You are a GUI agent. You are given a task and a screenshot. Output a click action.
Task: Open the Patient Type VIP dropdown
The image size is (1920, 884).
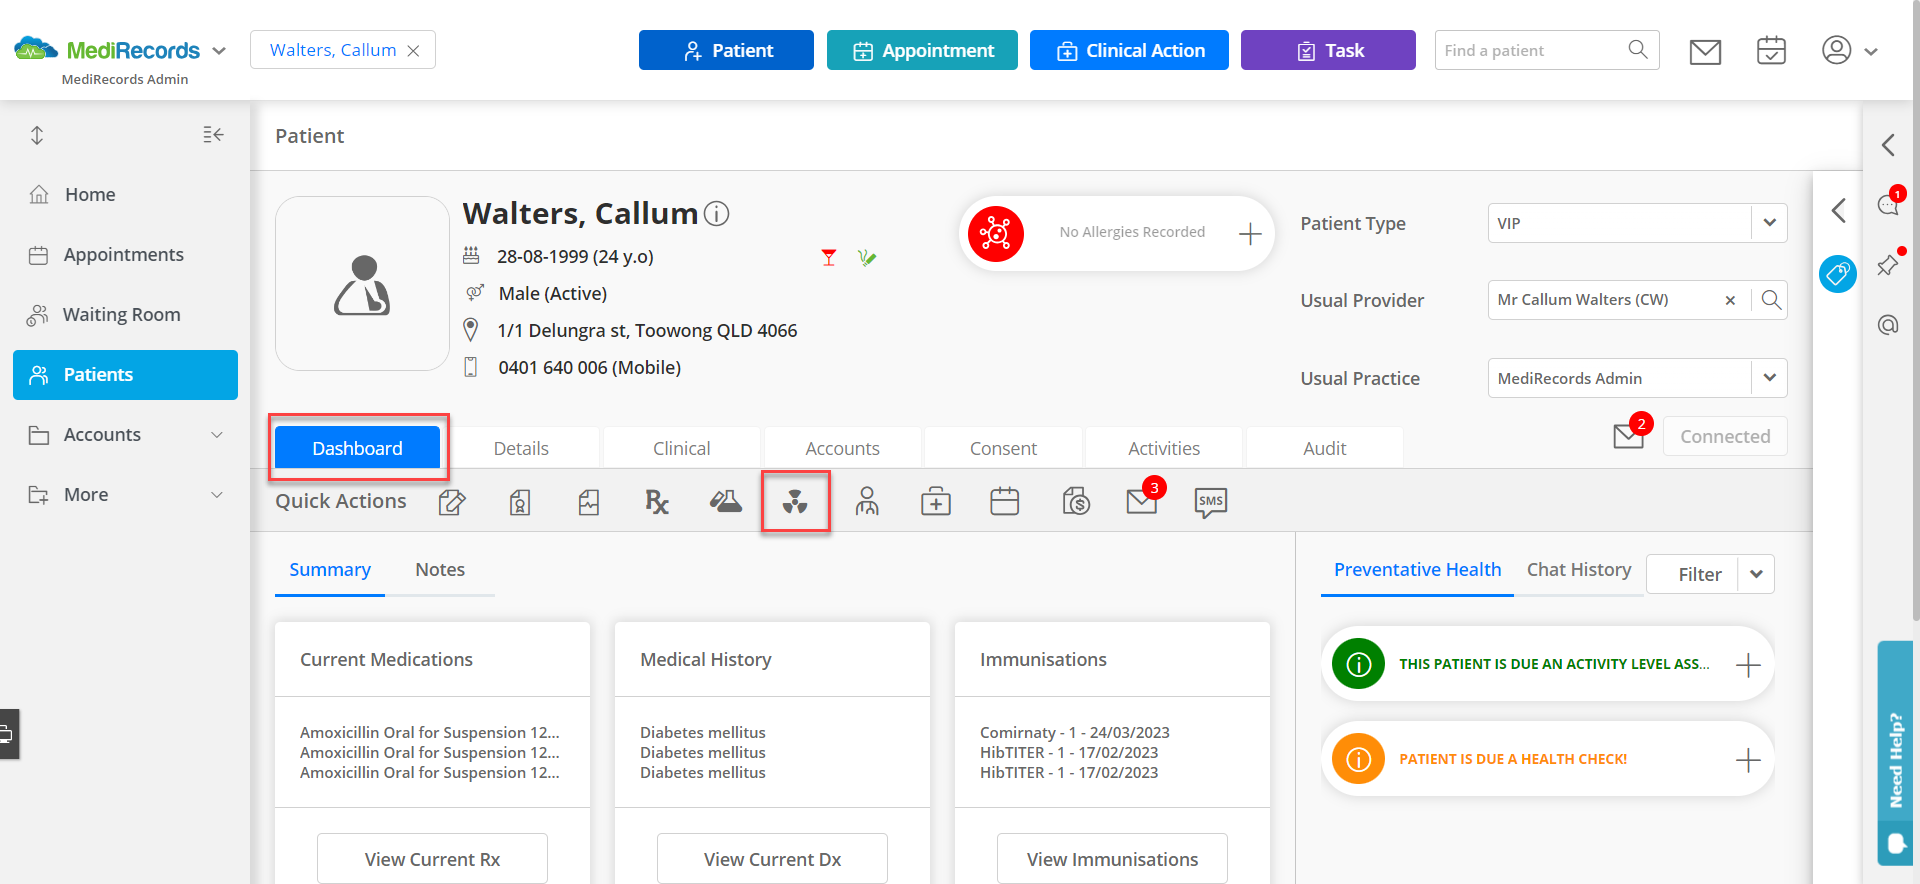coord(1770,223)
